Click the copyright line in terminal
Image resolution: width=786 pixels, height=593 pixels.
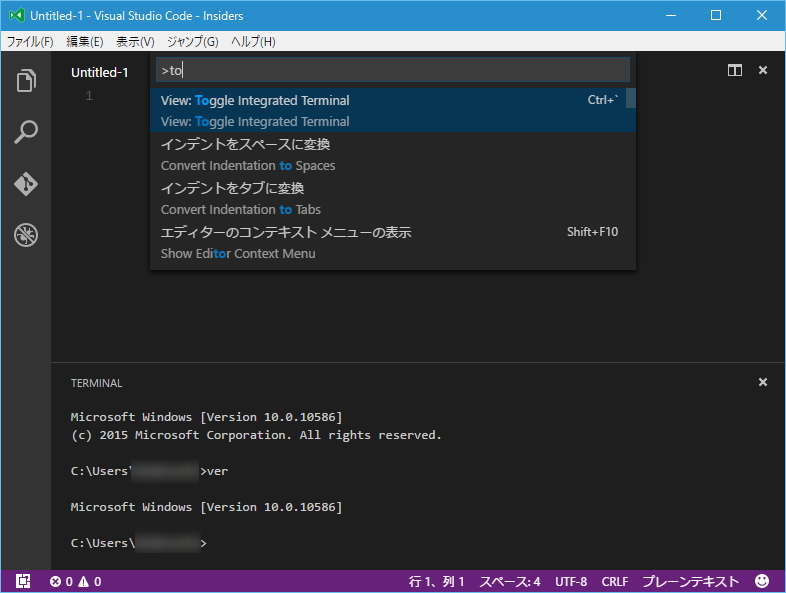[x=256, y=435]
